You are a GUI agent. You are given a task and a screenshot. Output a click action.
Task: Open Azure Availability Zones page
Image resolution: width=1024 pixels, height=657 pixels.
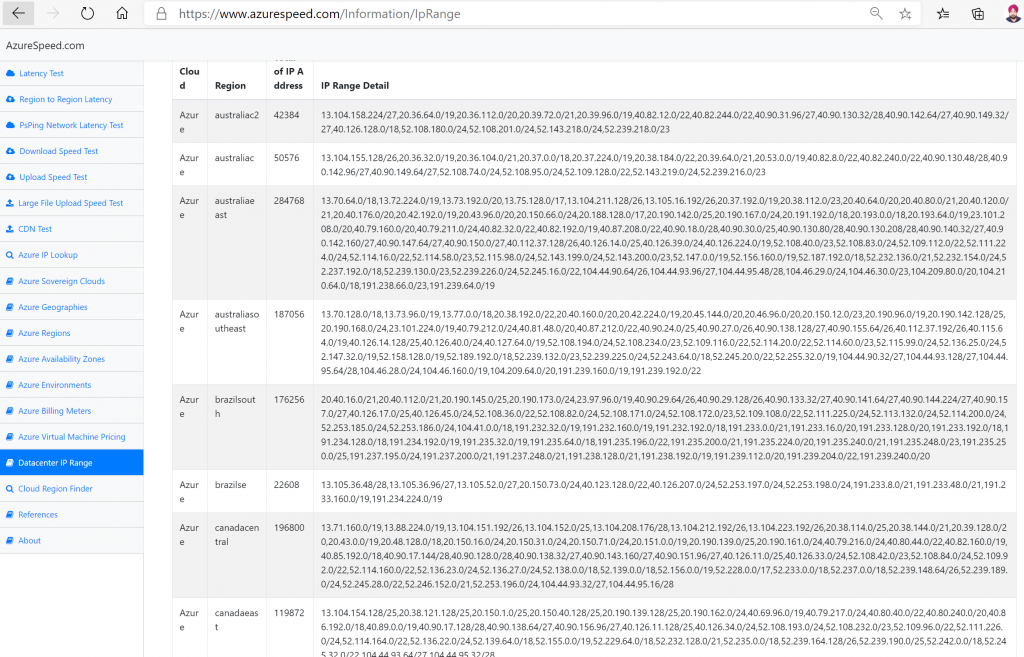pyautogui.click(x=61, y=359)
